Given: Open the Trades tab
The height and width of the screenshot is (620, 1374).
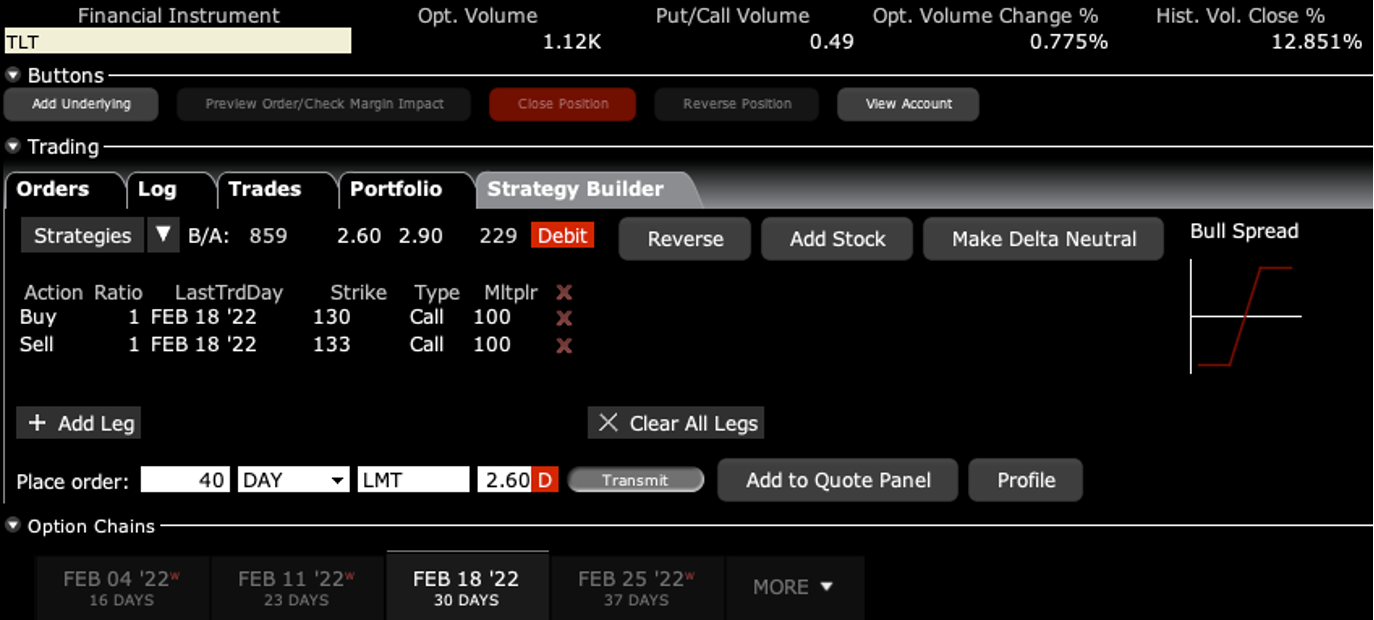Looking at the screenshot, I should tap(264, 189).
